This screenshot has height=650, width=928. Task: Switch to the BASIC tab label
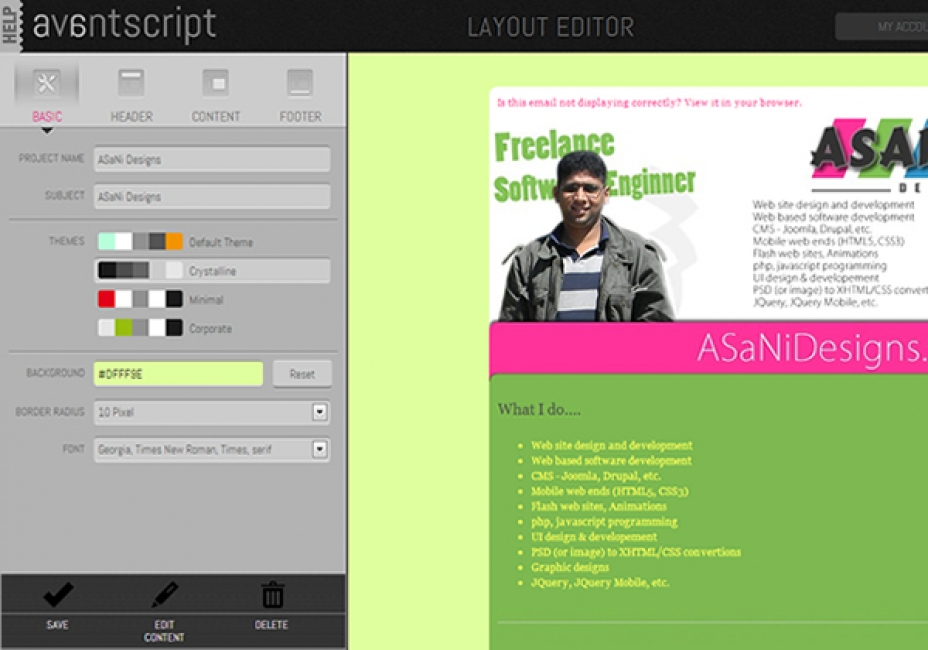47,117
